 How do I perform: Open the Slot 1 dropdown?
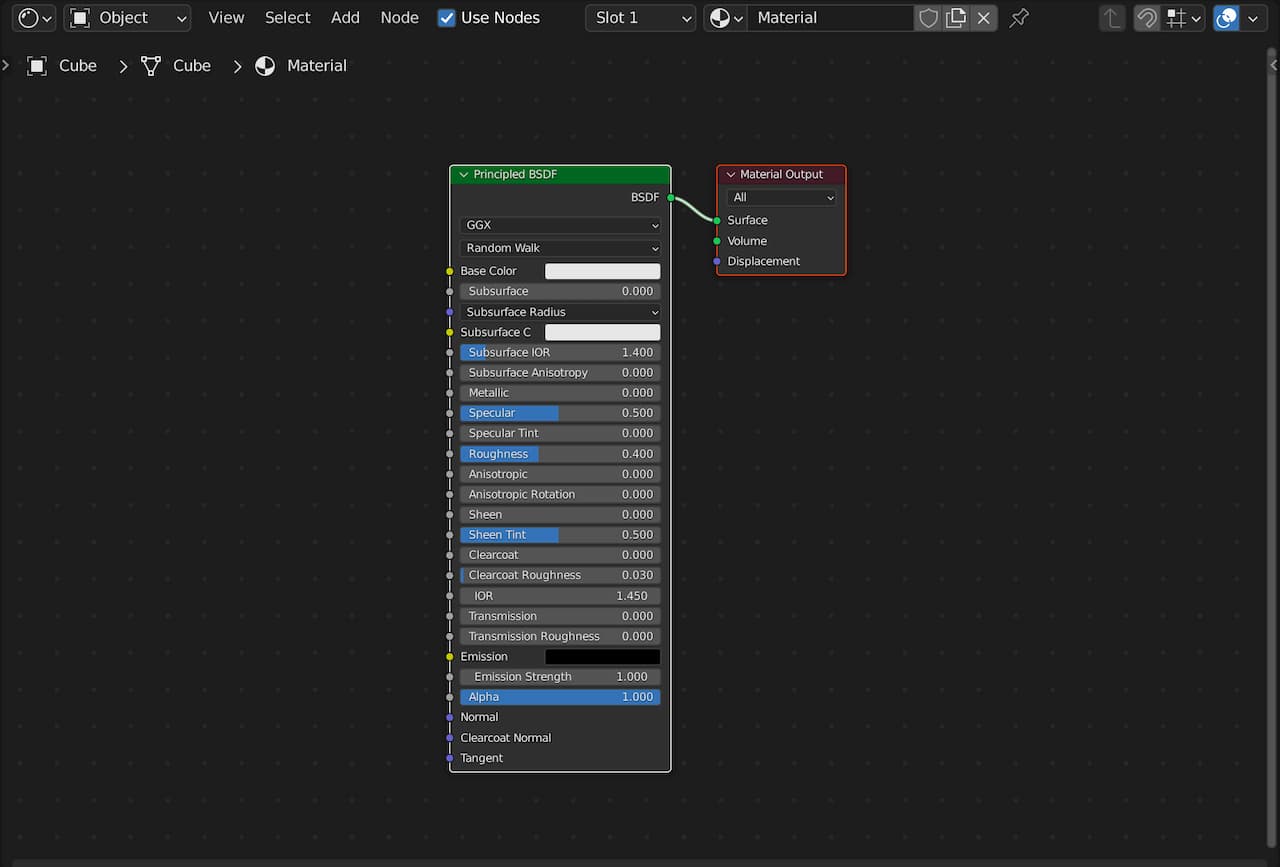(641, 18)
